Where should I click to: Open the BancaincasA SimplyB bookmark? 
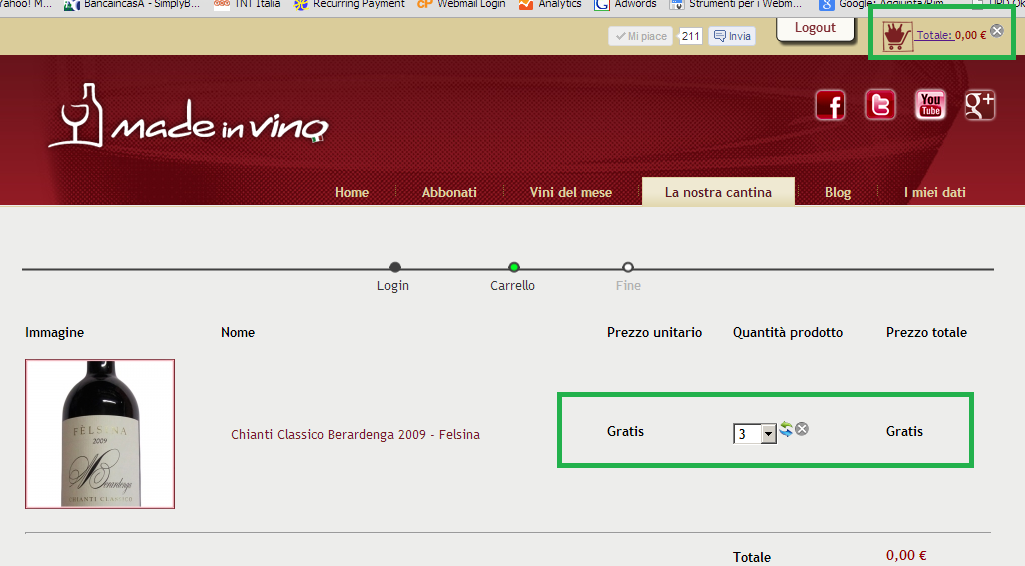(x=132, y=5)
